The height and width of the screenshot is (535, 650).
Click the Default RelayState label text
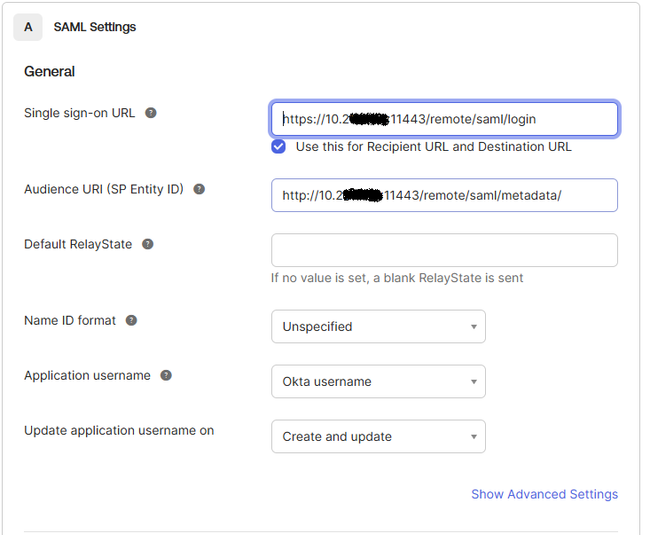(78, 244)
